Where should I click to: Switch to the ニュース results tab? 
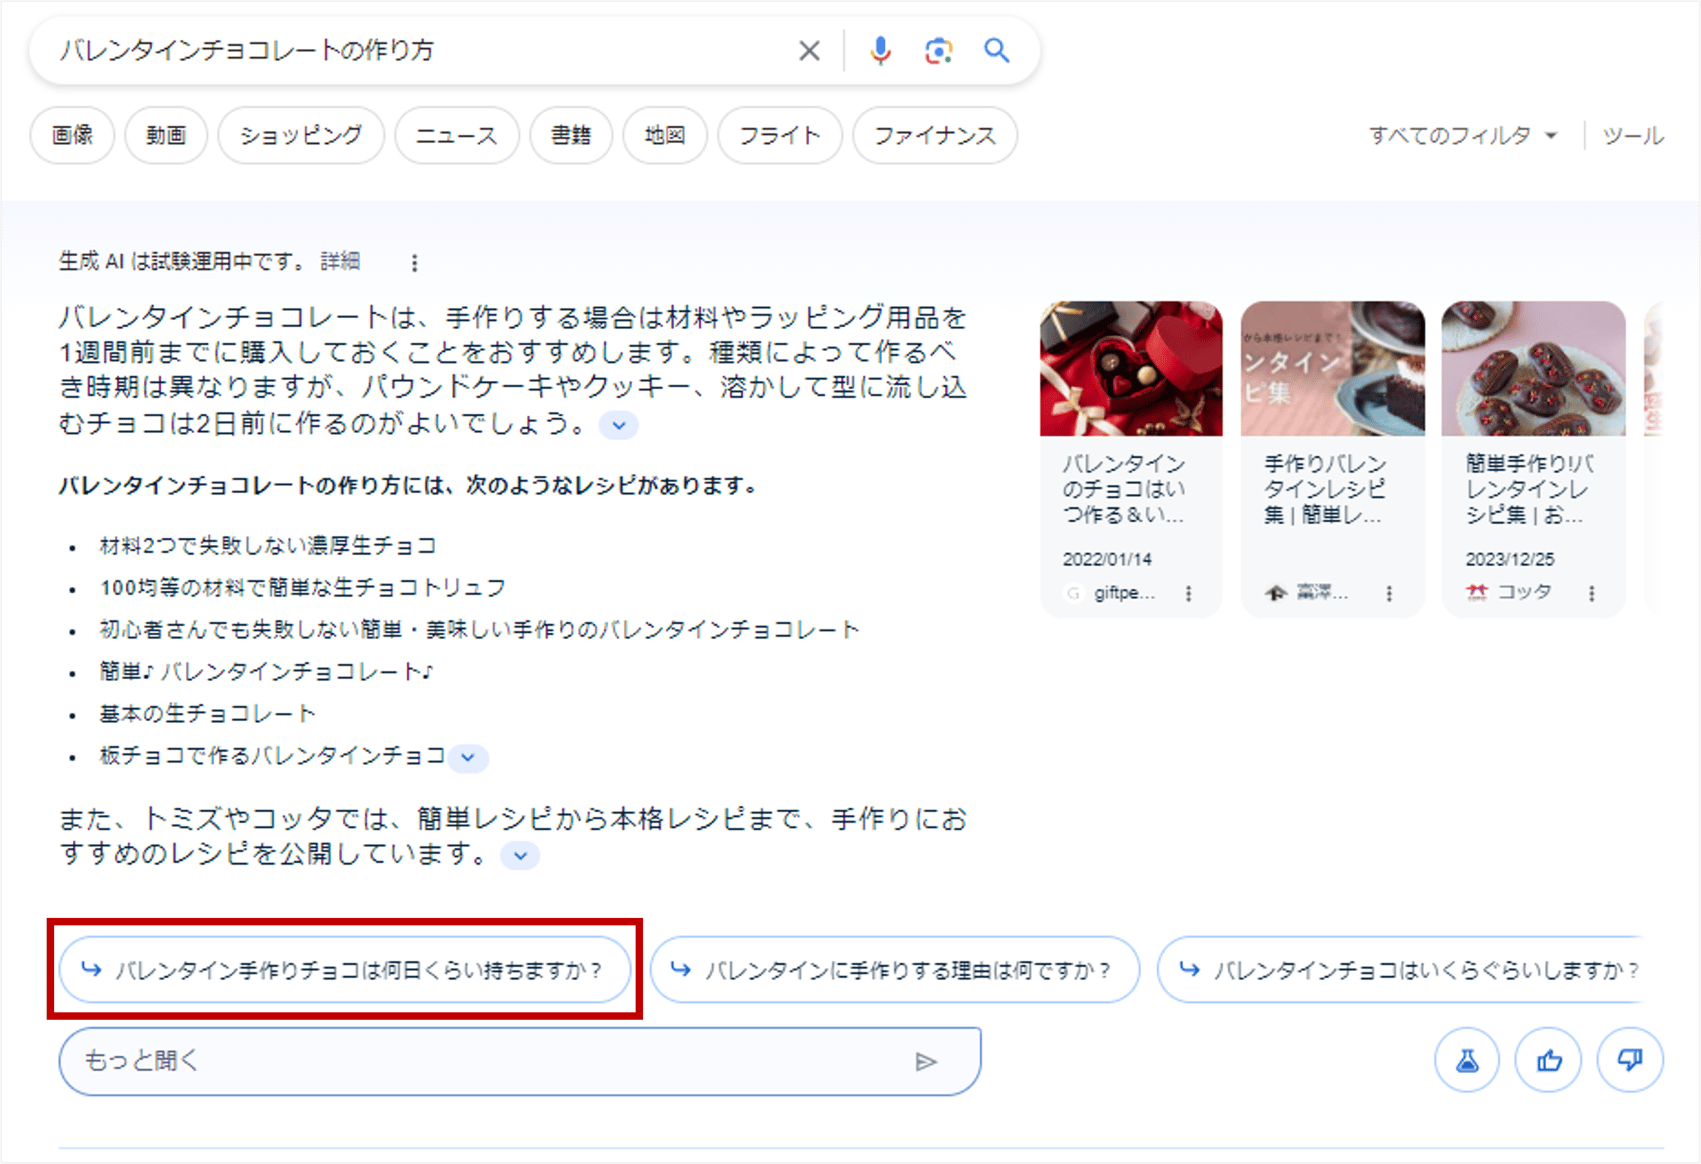coord(456,135)
